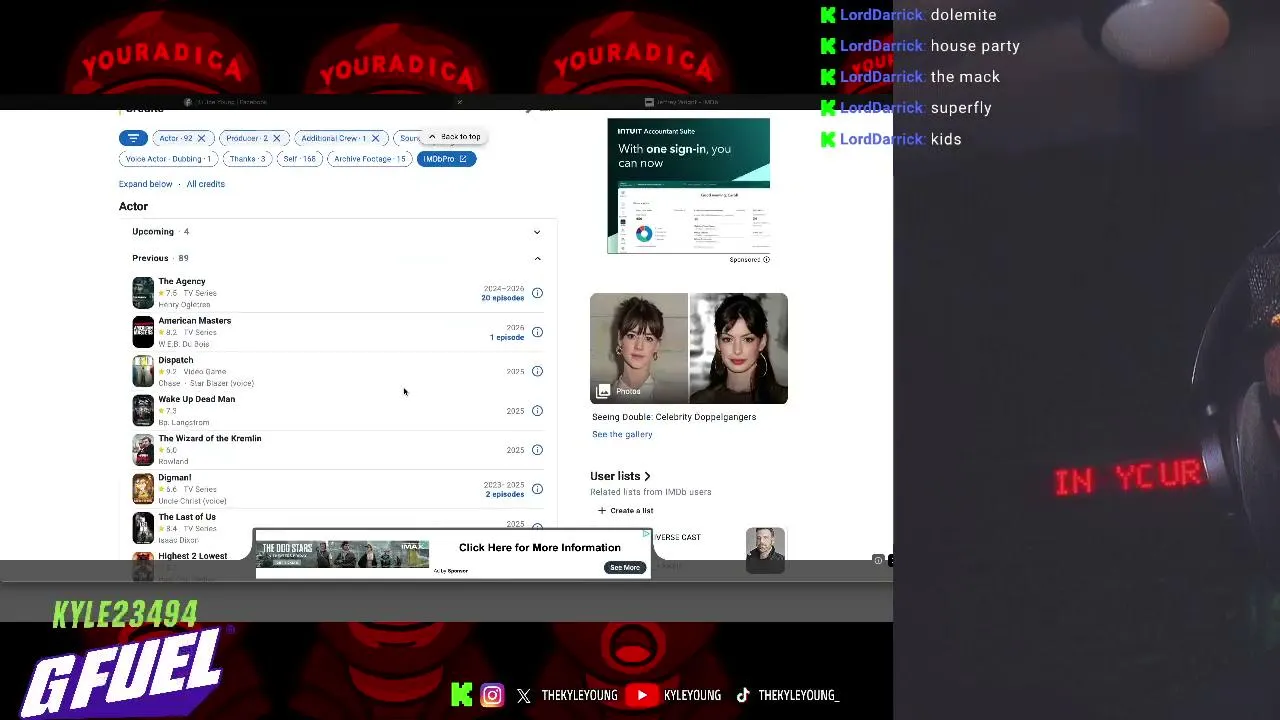Select the Self 156 filter chip
This screenshot has width=1280, height=720.
tap(299, 159)
